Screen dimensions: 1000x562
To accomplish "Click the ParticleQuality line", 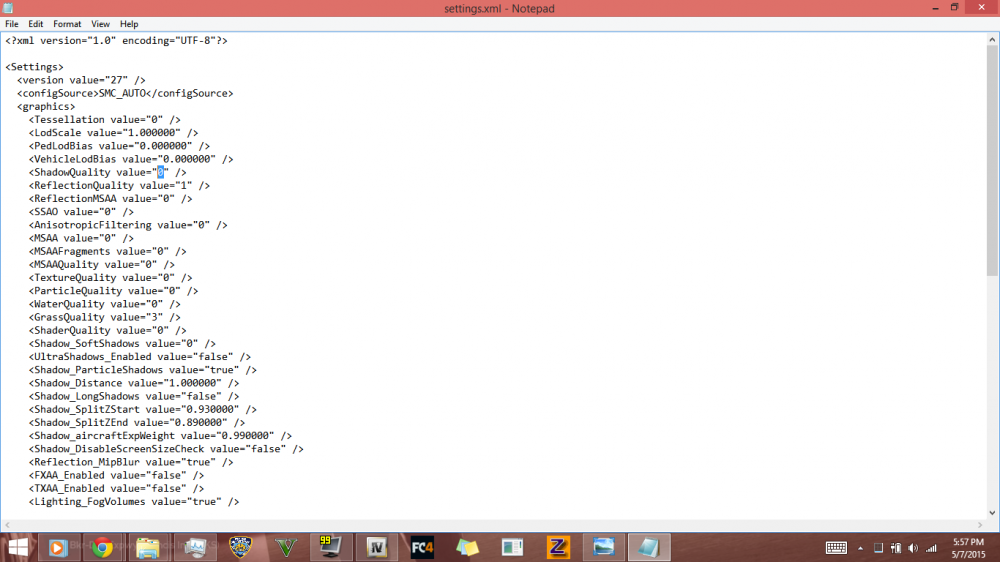I will coord(114,291).
